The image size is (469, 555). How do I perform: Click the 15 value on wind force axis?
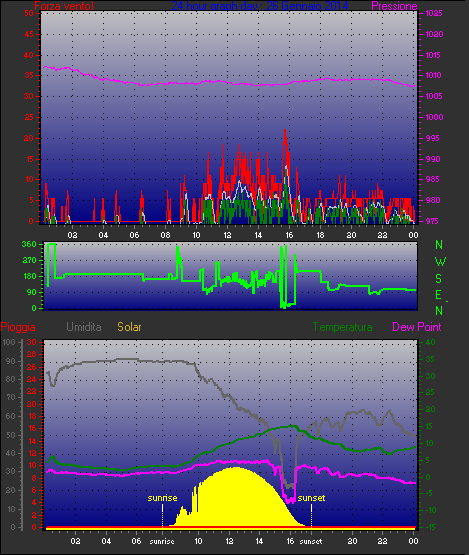[29, 159]
